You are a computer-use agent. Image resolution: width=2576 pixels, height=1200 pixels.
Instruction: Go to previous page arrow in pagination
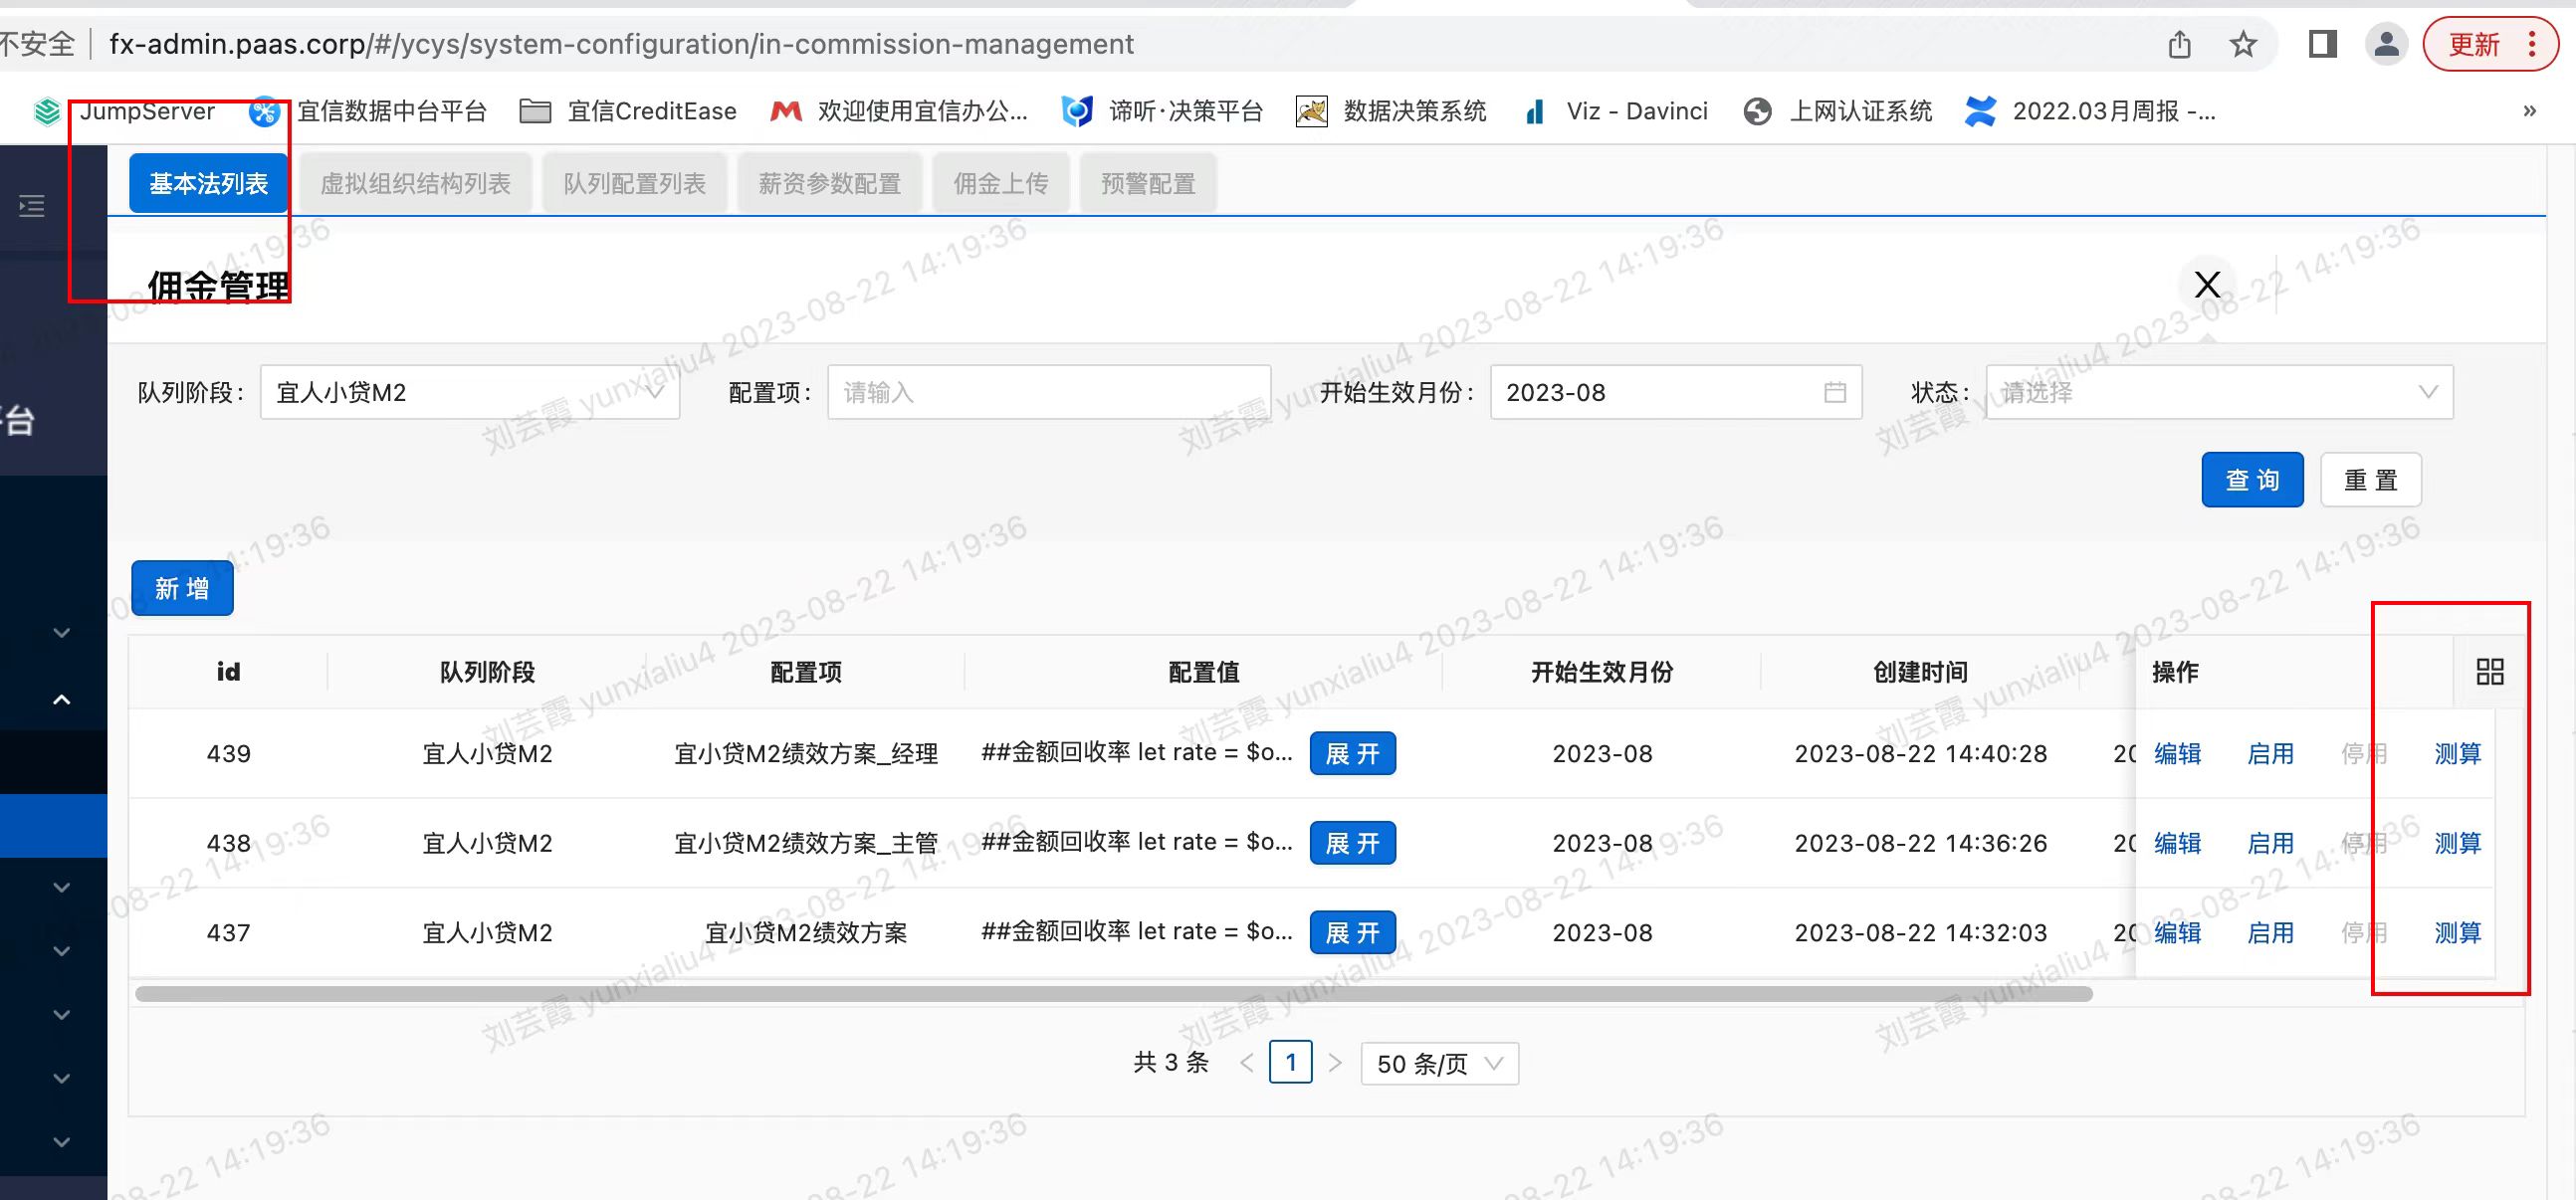[x=1246, y=1063]
